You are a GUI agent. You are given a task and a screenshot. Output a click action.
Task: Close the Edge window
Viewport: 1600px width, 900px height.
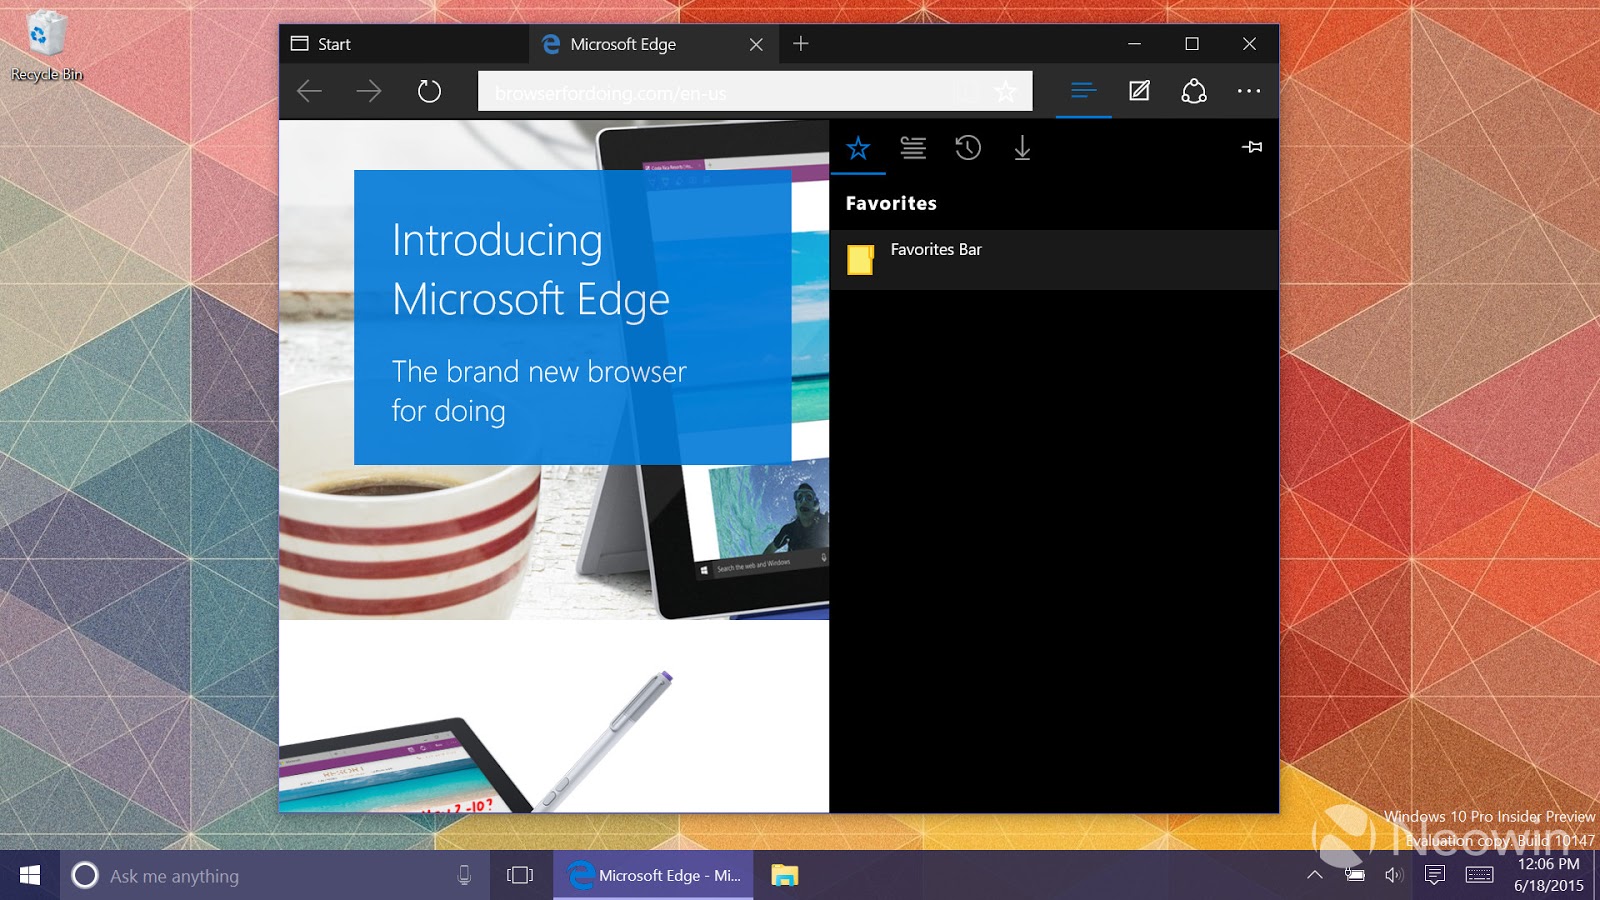(1249, 44)
